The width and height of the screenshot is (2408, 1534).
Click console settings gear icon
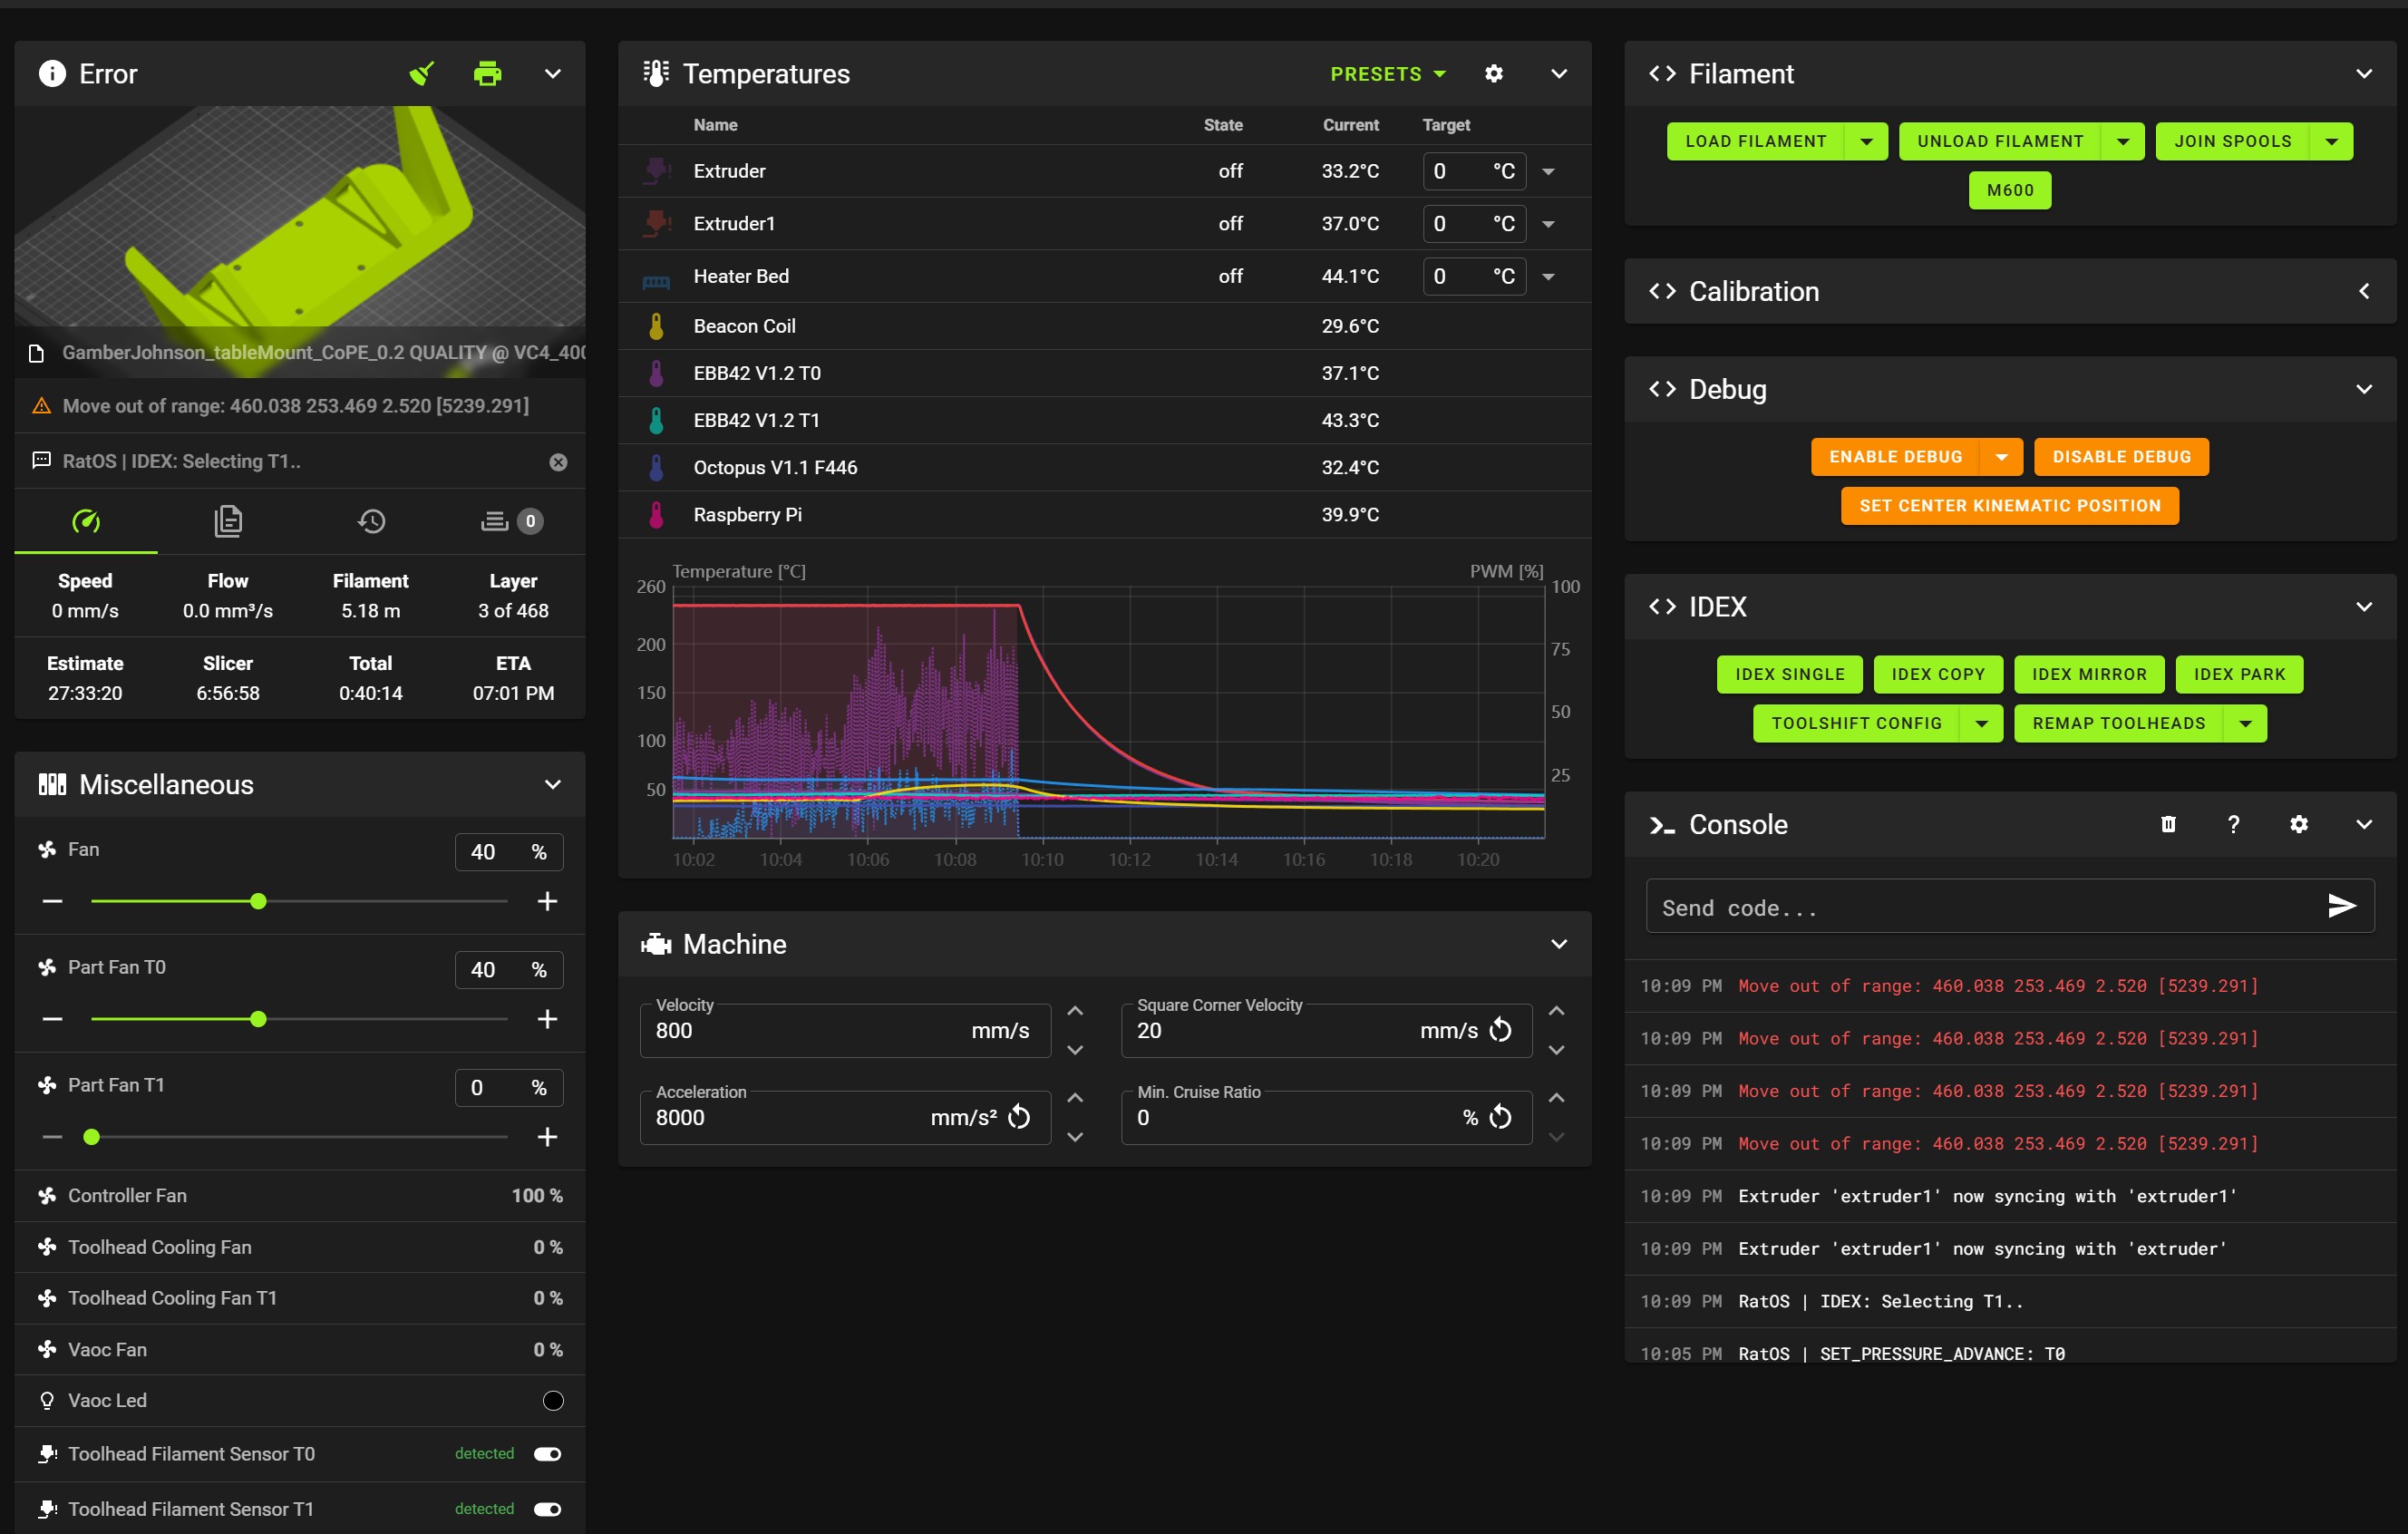point(2299,824)
